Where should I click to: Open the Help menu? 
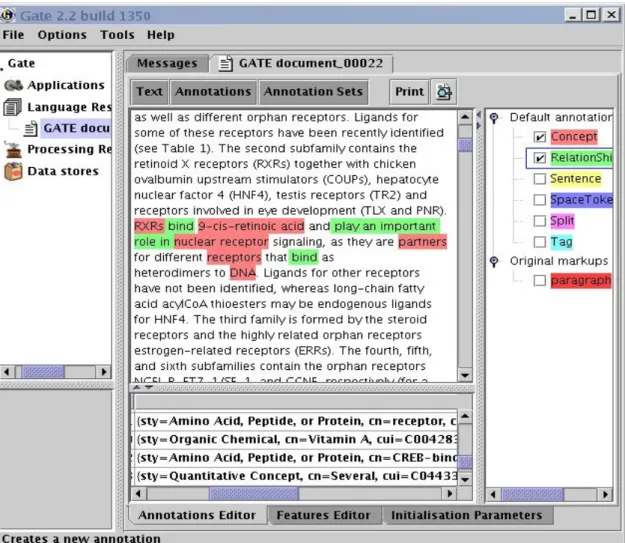(161, 35)
